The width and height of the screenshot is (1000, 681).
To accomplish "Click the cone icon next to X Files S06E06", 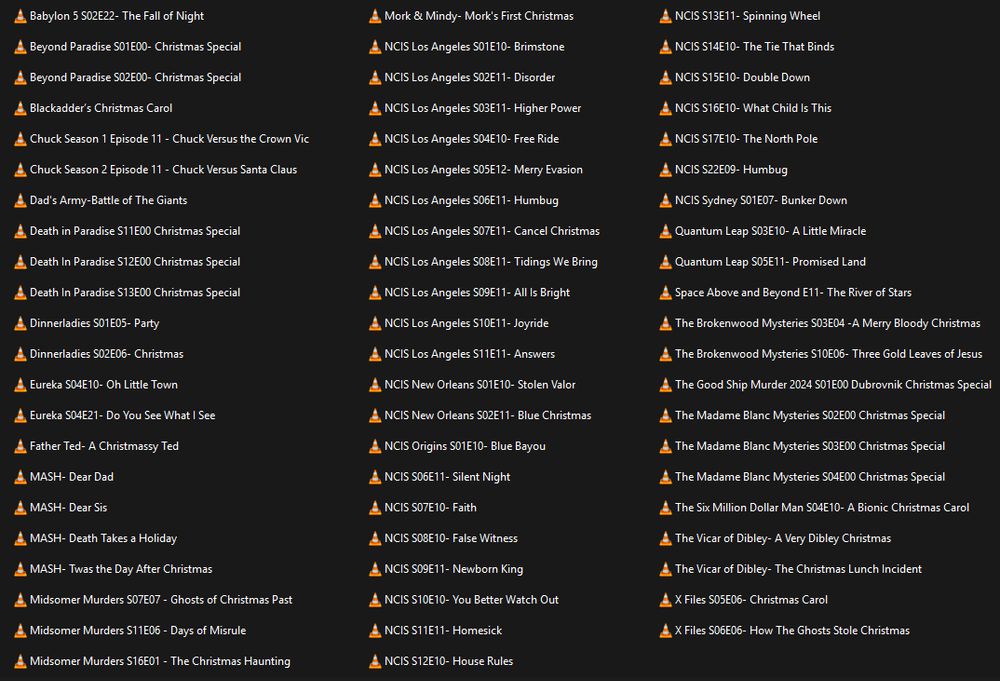I will point(665,631).
